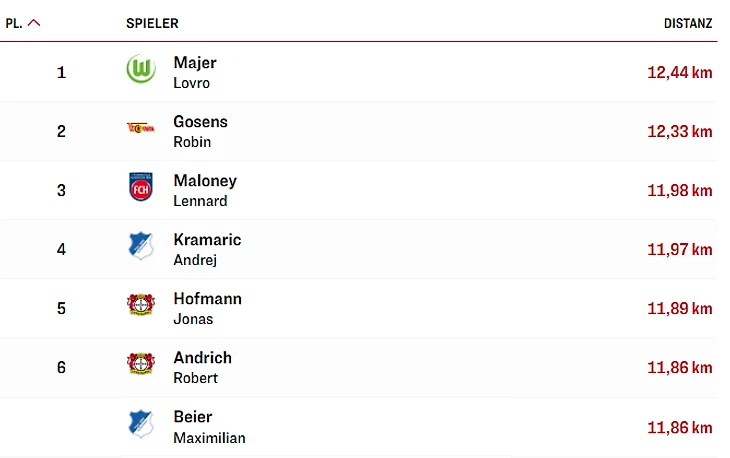Click Hoffenheim logo beside Kramaric

coord(141,245)
